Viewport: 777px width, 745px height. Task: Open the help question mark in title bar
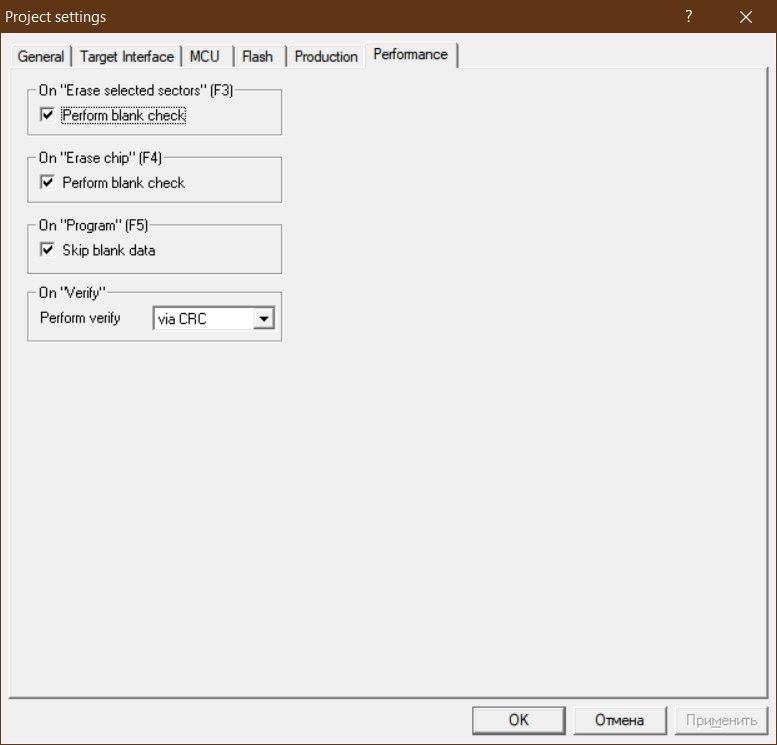click(688, 17)
